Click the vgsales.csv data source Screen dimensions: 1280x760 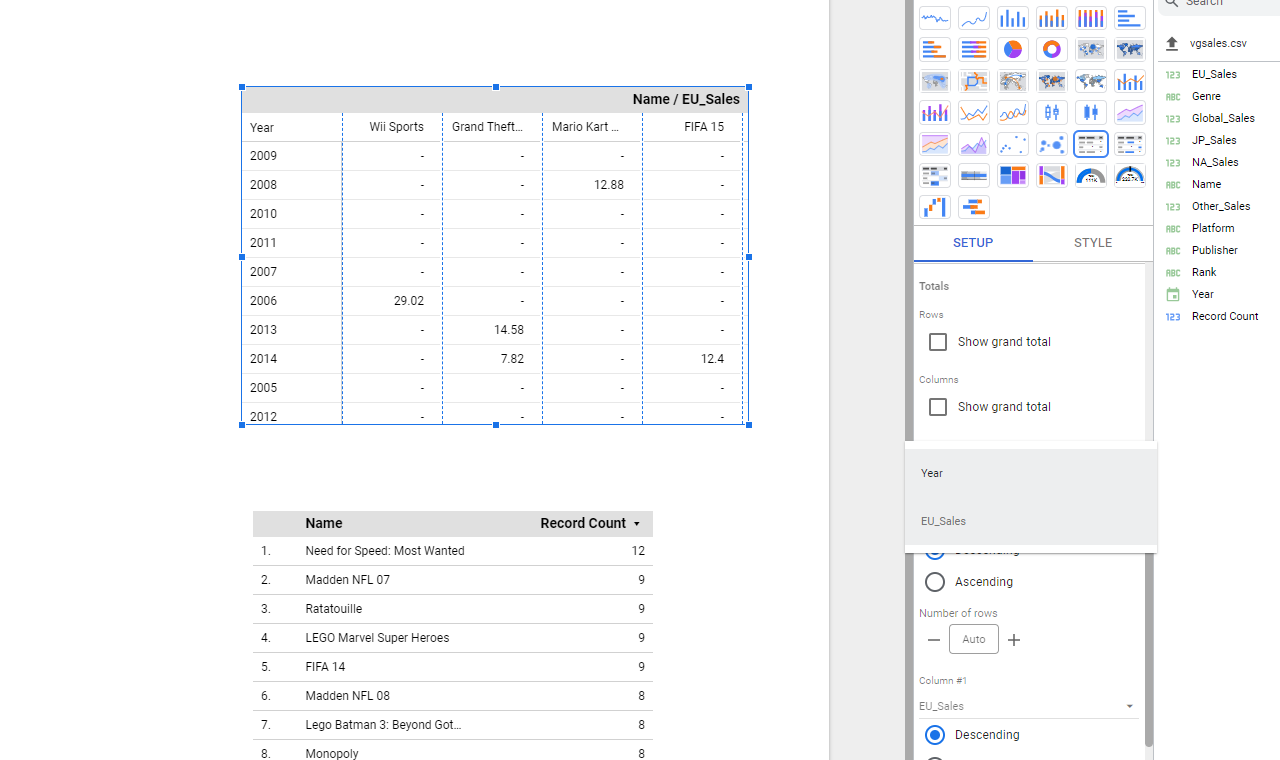coord(1218,44)
